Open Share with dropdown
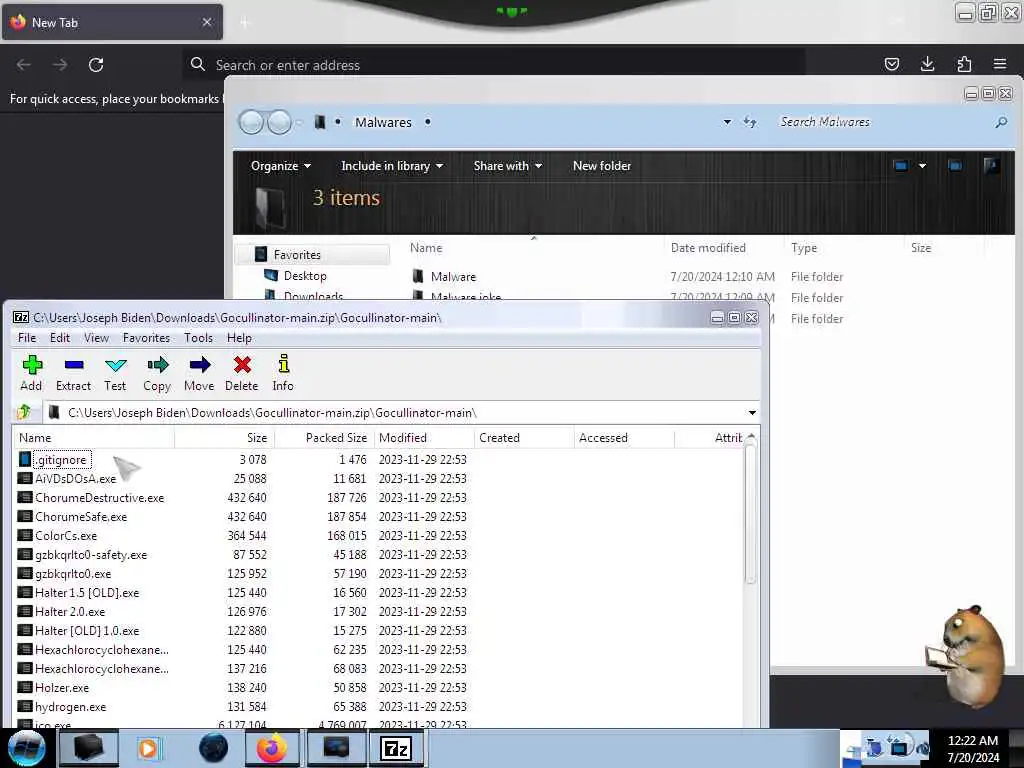The height and width of the screenshot is (768, 1024). point(507,166)
